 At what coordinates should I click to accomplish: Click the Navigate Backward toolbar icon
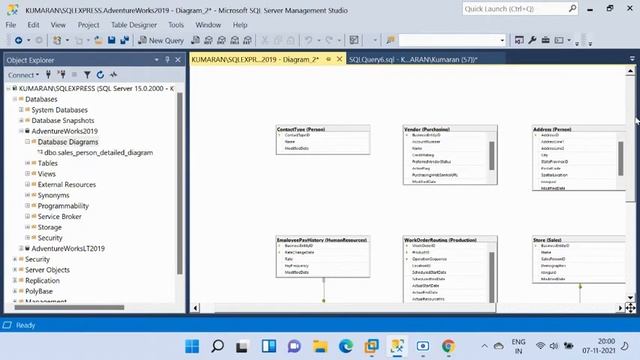(x=18, y=40)
